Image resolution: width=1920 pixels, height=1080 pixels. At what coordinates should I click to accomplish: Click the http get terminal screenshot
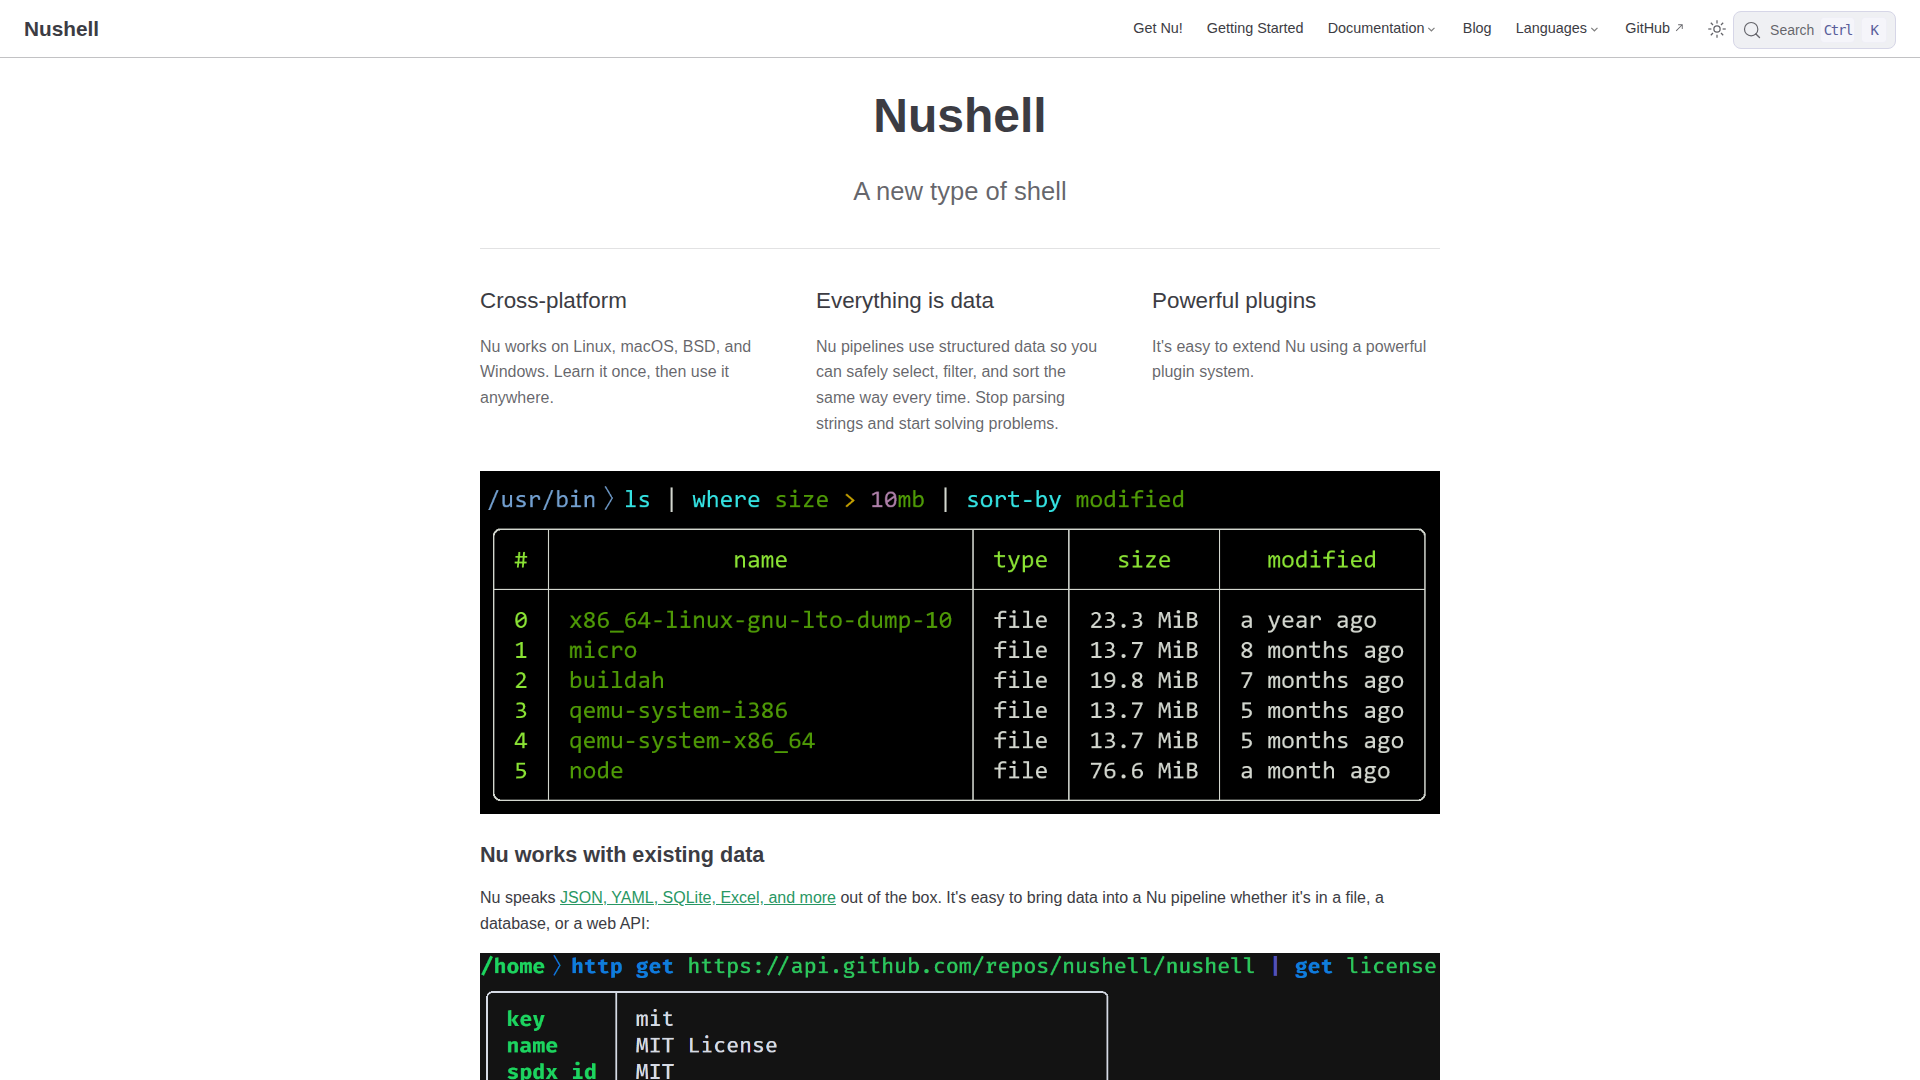coord(959,1016)
